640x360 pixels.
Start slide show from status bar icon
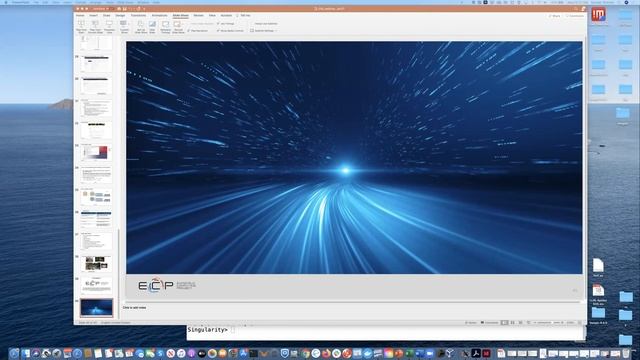pyautogui.click(x=528, y=322)
